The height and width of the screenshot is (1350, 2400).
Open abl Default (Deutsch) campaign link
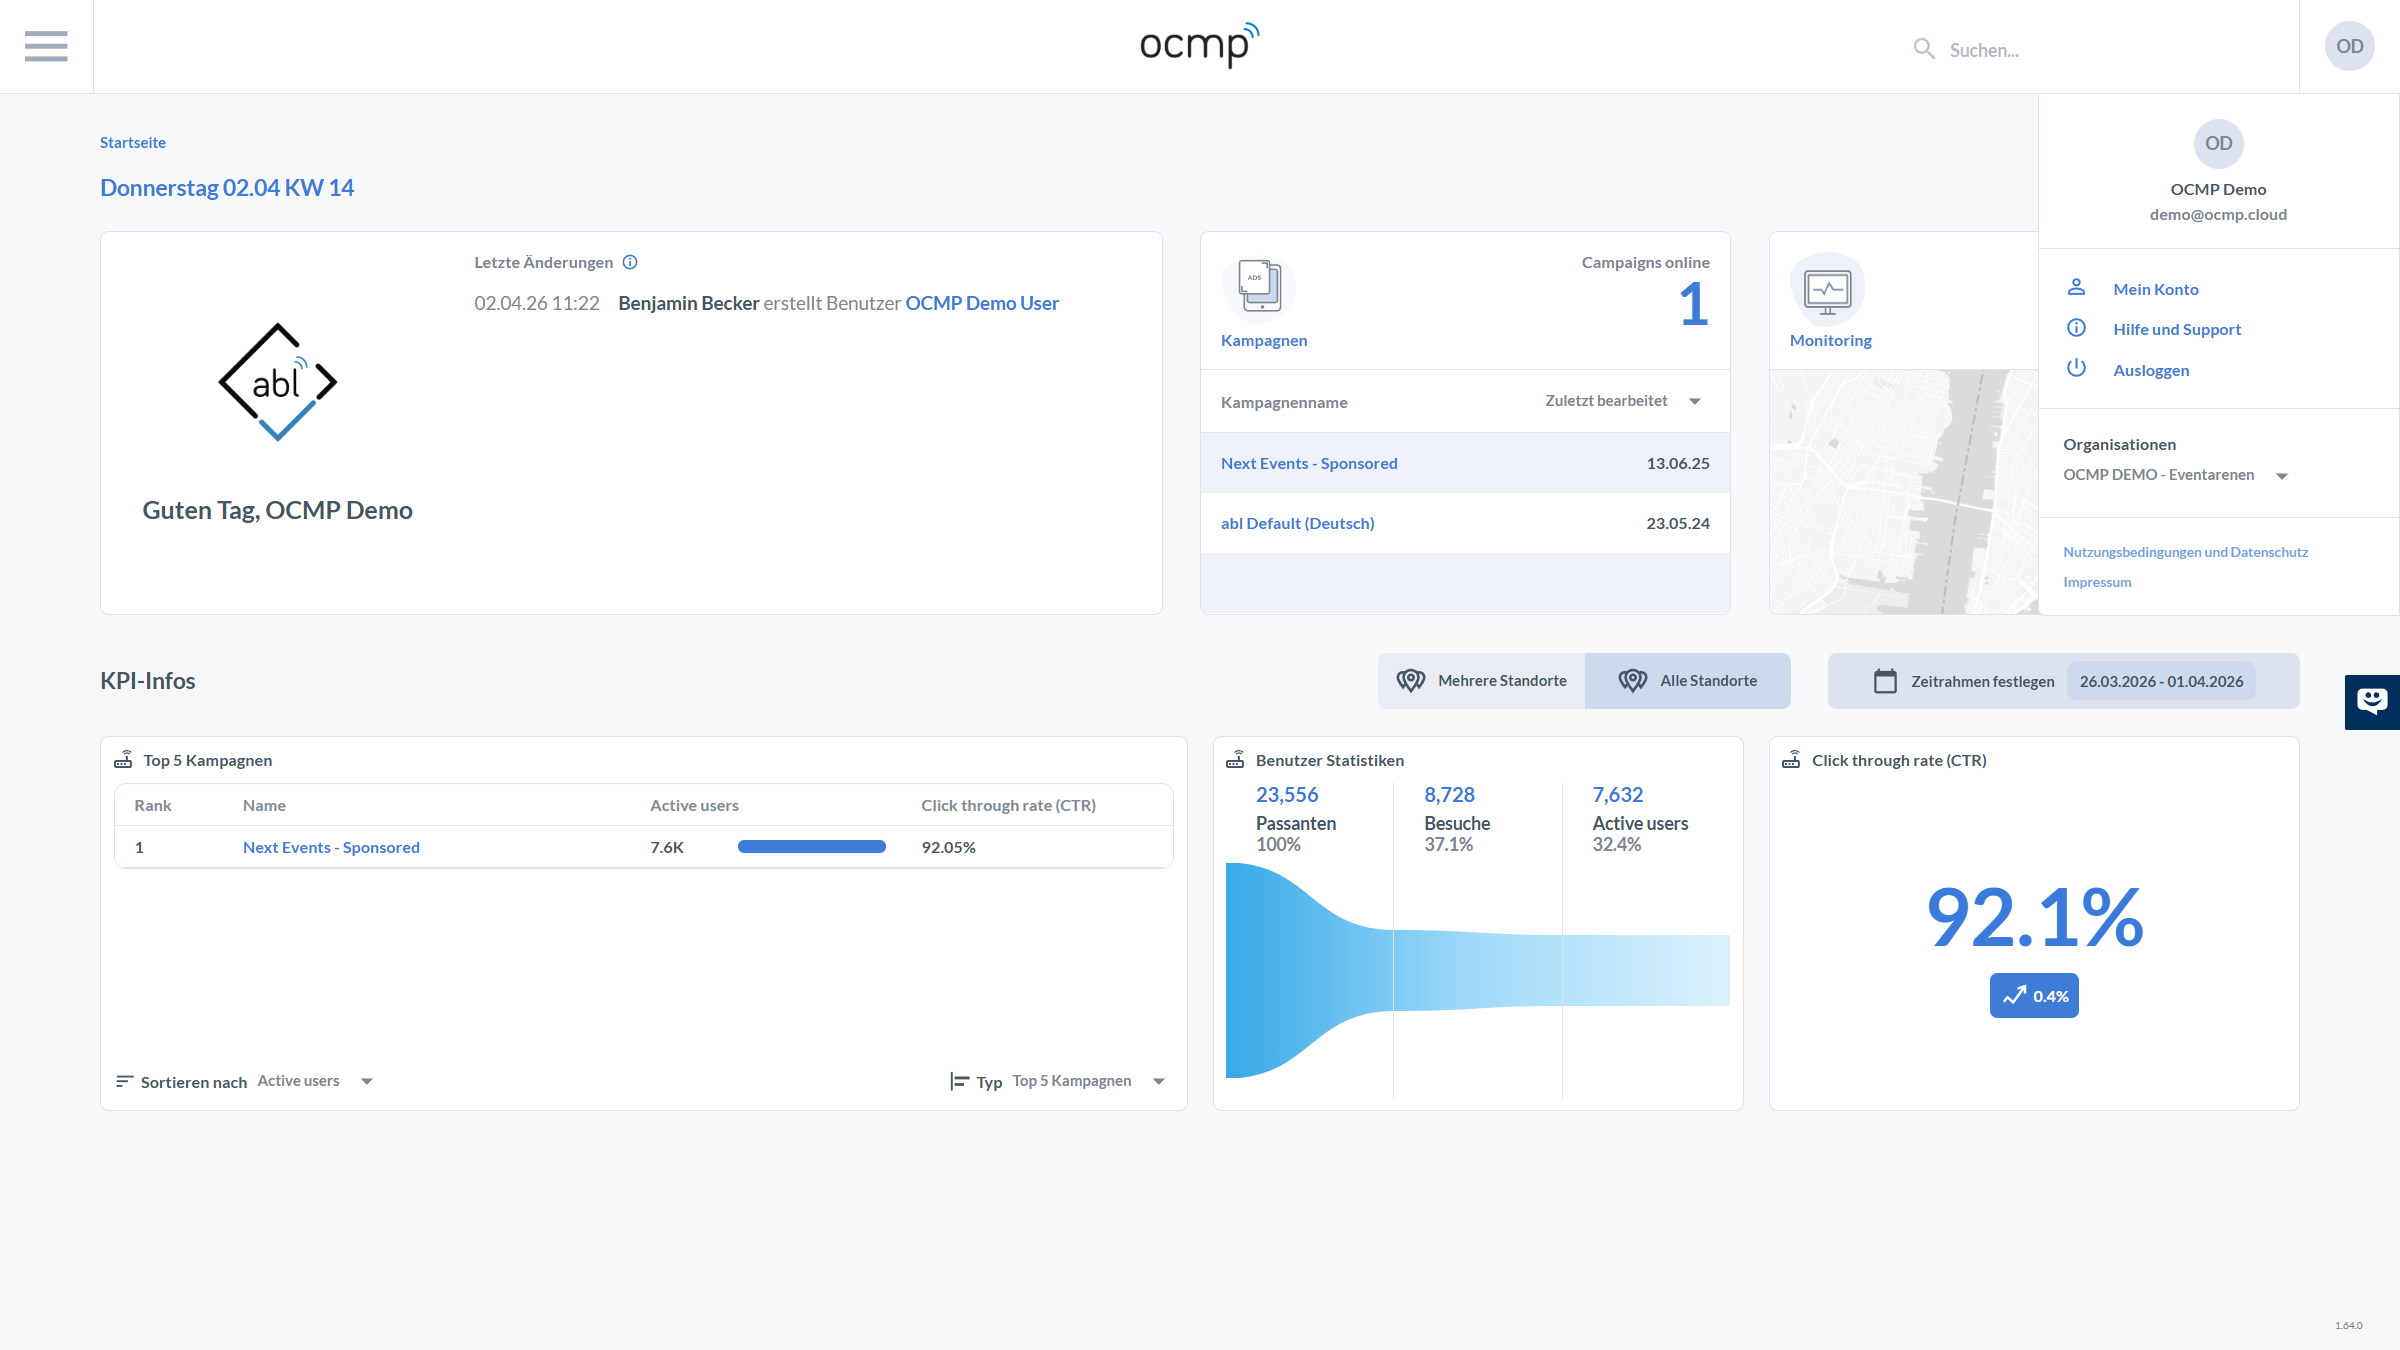click(x=1297, y=523)
